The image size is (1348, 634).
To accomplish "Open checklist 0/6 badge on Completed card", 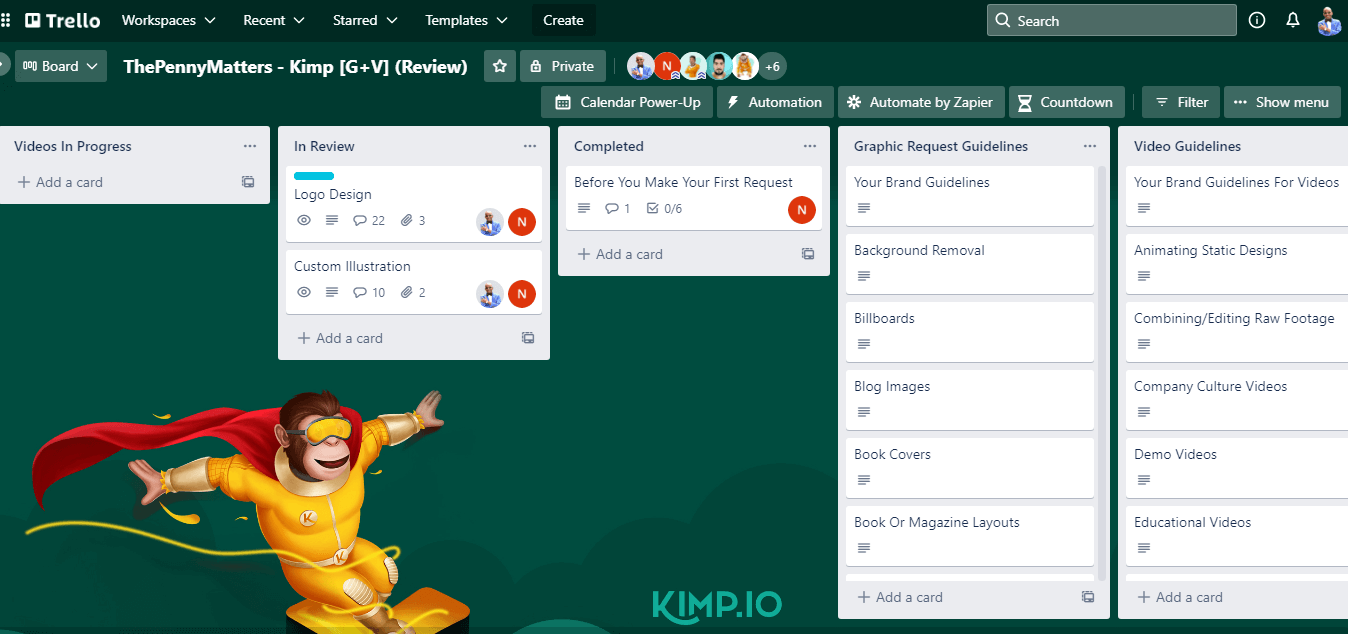I will click(664, 209).
